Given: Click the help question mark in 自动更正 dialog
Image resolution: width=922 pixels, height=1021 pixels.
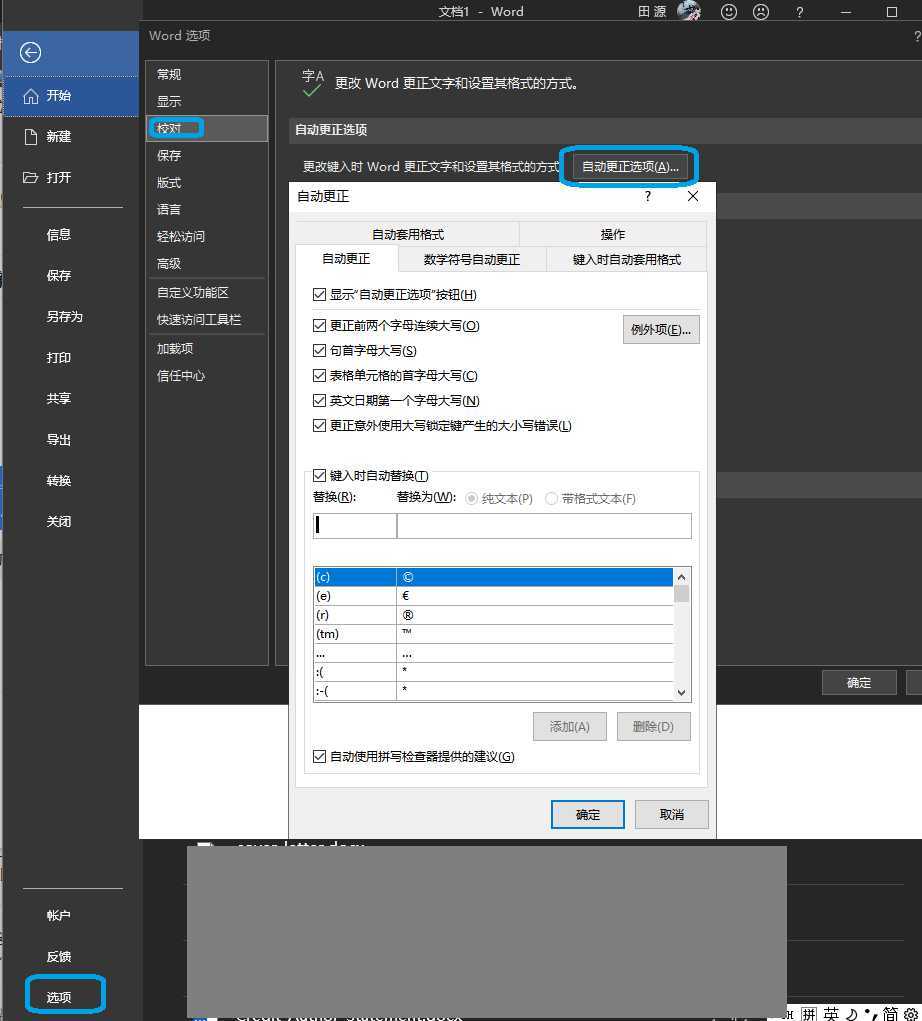Looking at the screenshot, I should tap(648, 197).
